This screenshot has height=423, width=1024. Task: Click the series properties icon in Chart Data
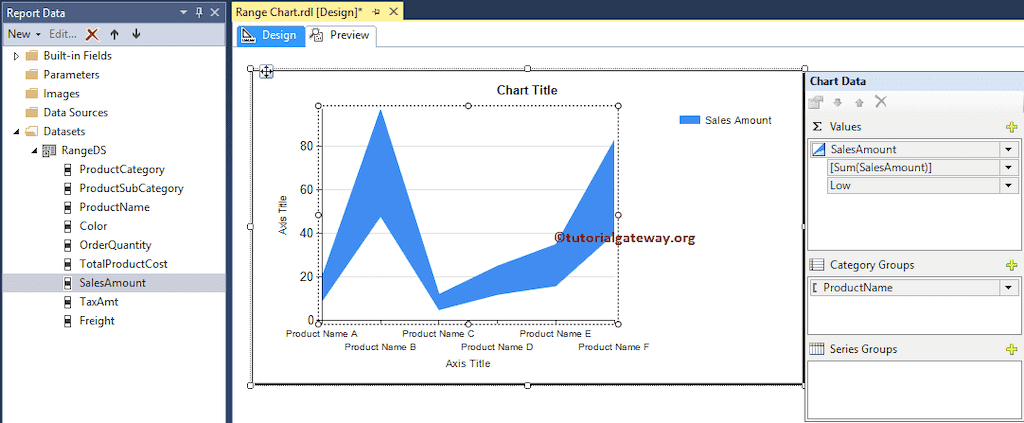[x=816, y=102]
